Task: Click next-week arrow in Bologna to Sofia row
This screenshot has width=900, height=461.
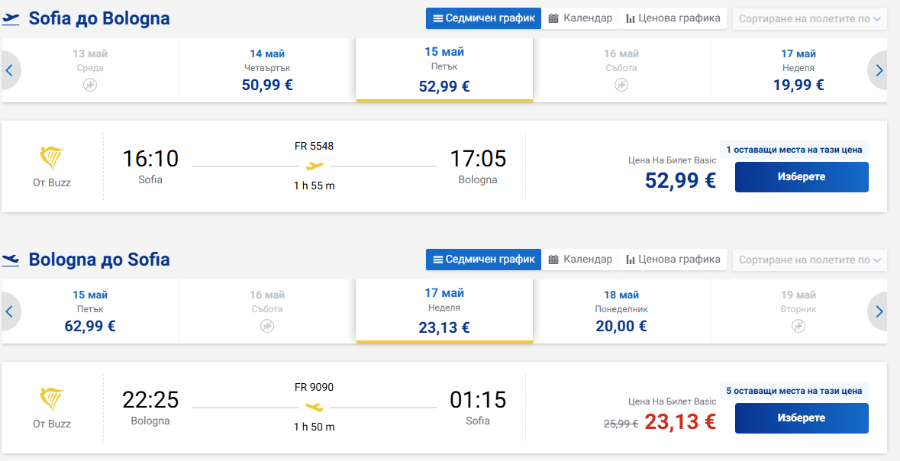Action: pyautogui.click(x=879, y=312)
